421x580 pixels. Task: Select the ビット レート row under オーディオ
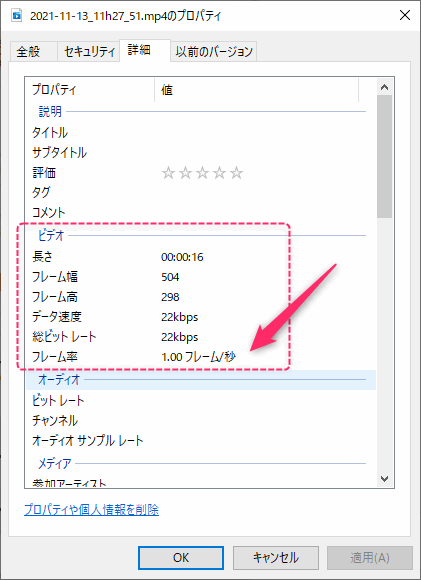[x=201, y=400]
